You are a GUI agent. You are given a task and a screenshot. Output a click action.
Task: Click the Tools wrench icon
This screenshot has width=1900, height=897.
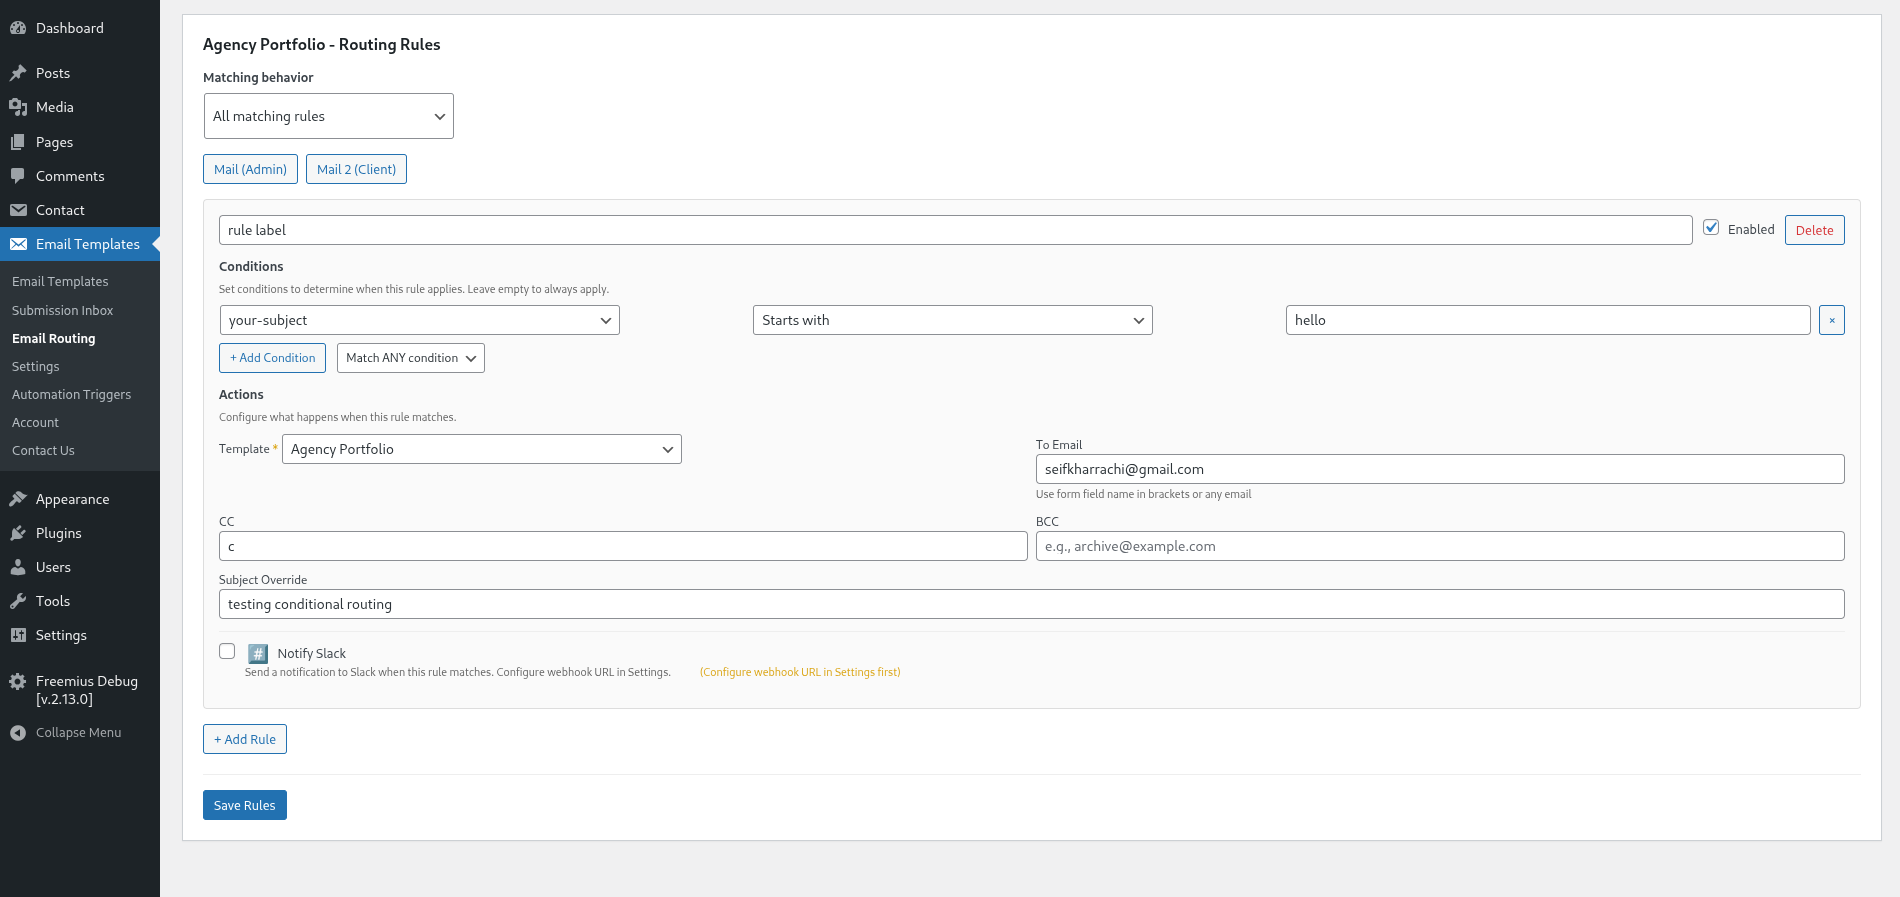[x=18, y=601]
